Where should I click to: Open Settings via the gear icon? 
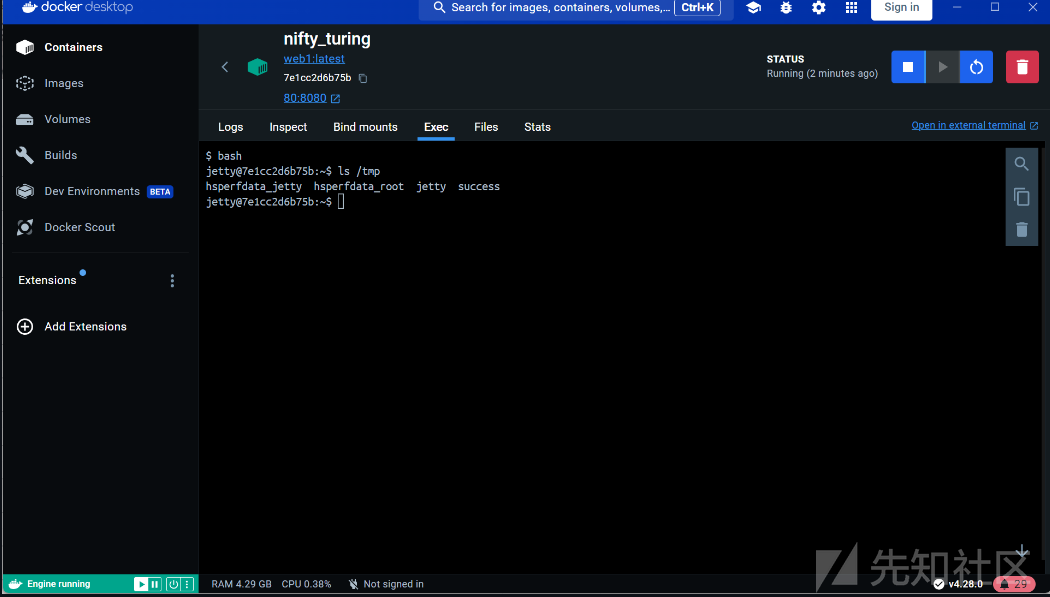[x=818, y=7]
